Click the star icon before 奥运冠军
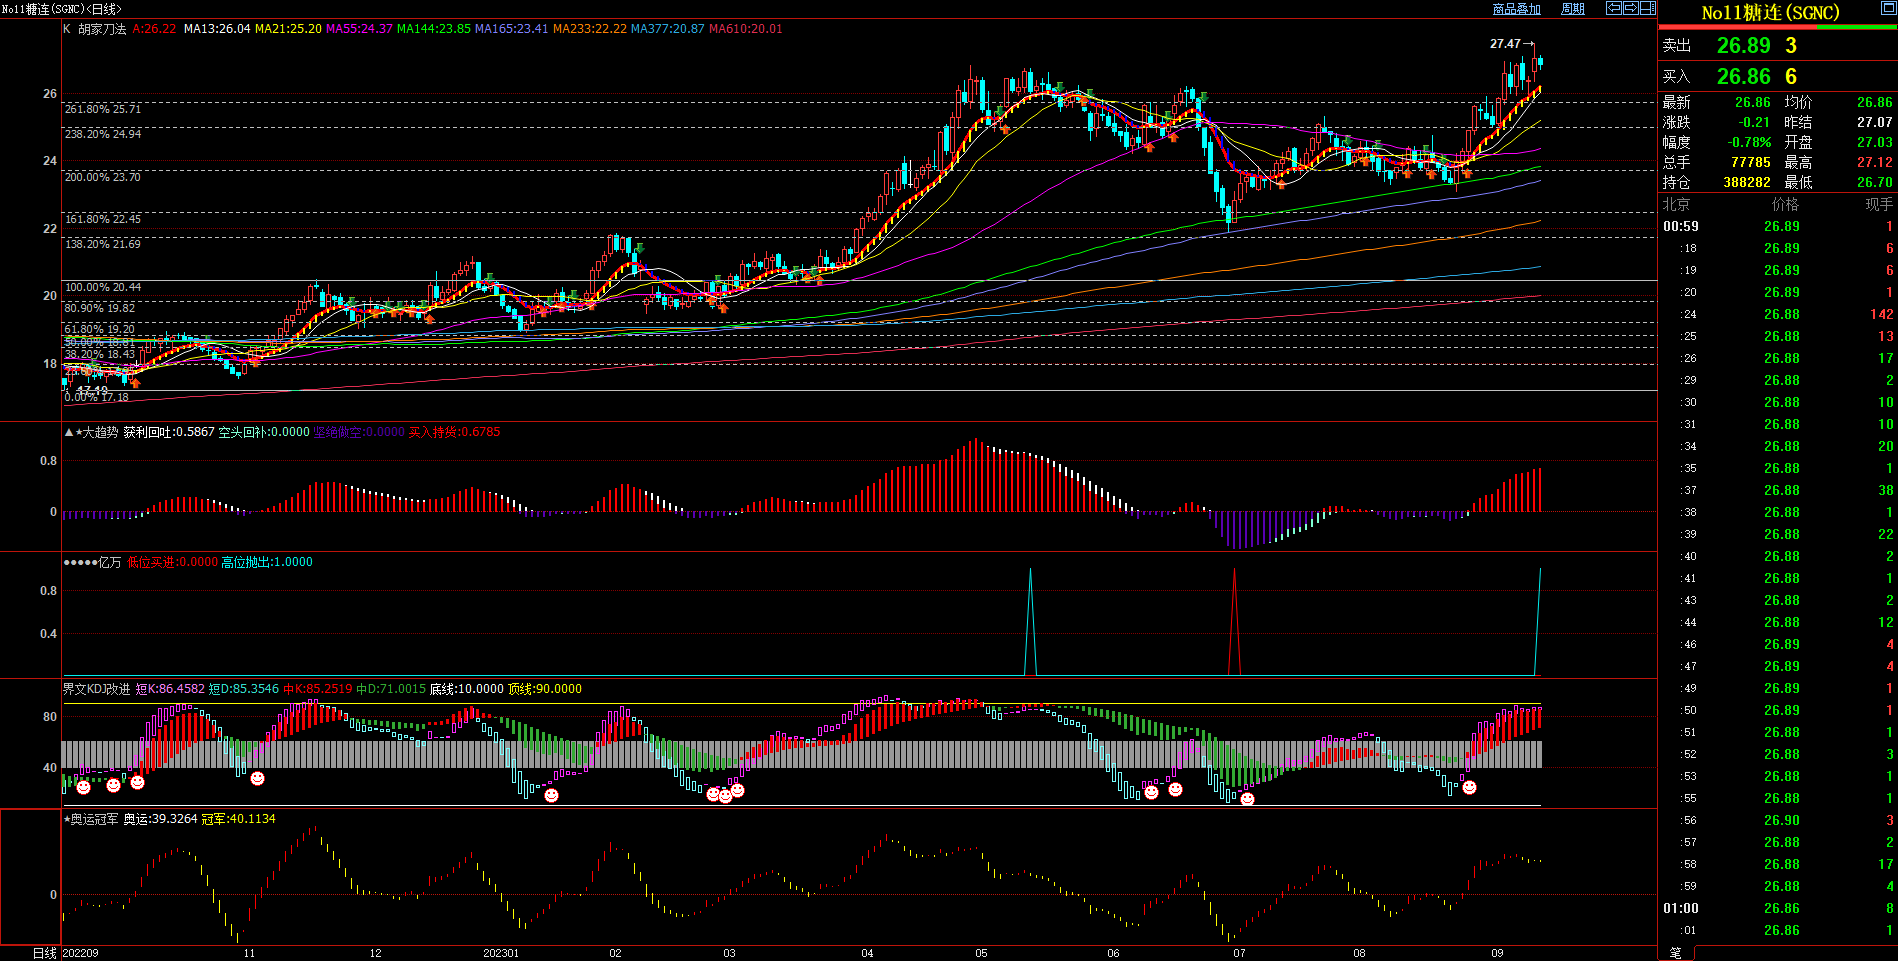Image resolution: width=1898 pixels, height=961 pixels. [x=67, y=819]
